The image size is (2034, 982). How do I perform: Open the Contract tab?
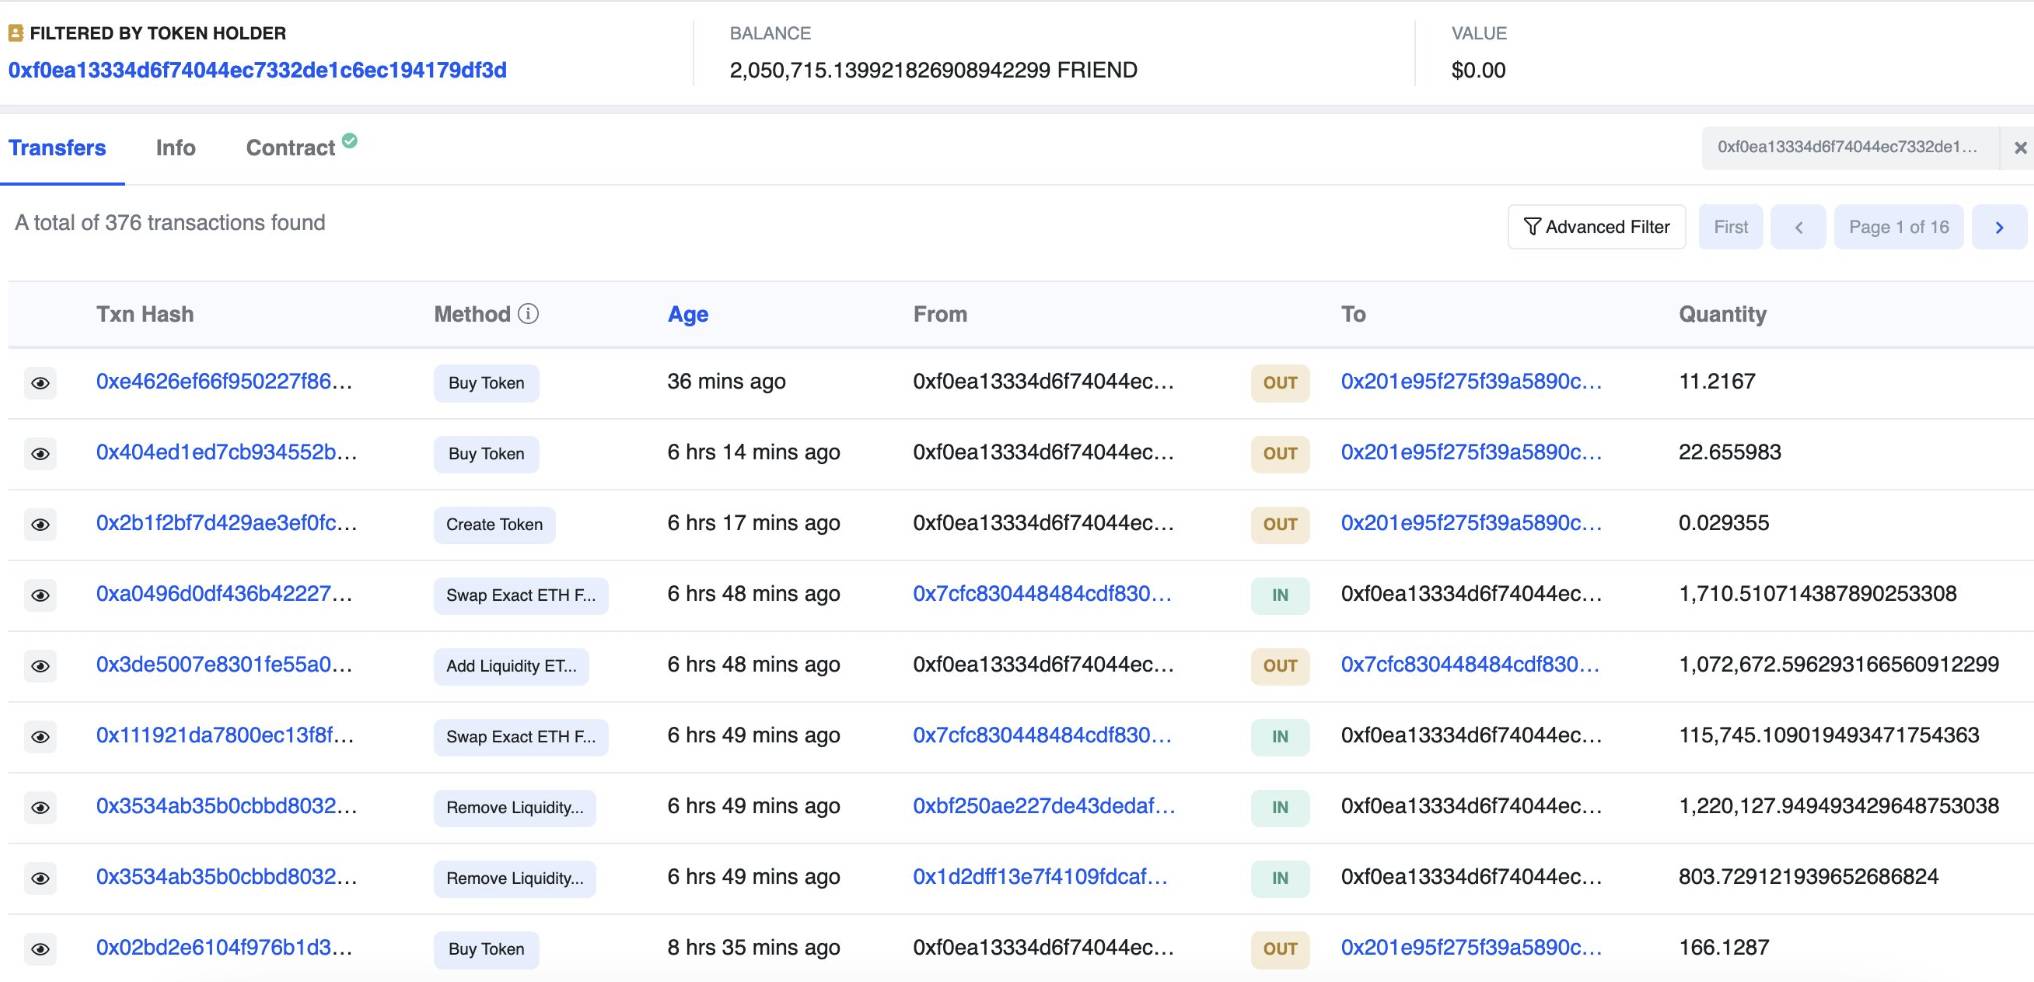click(290, 148)
